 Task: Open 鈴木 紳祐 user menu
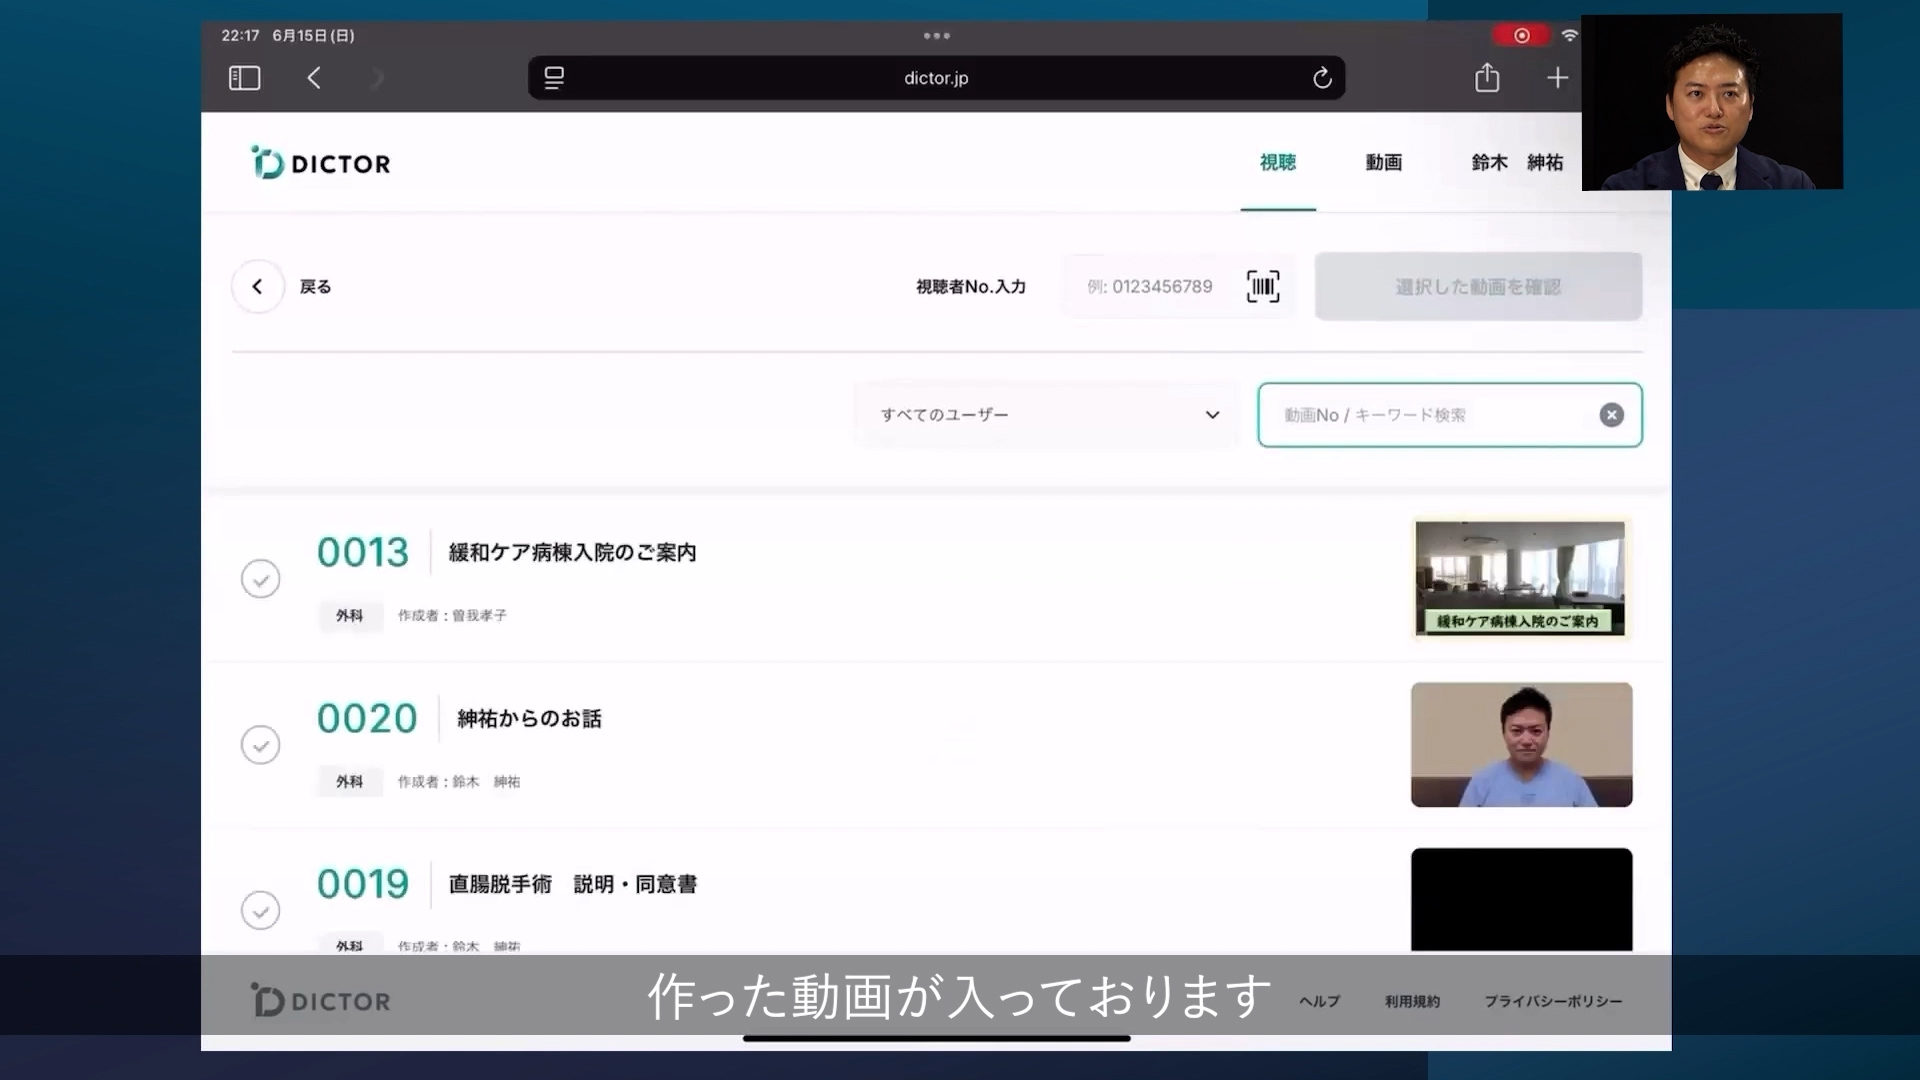[x=1516, y=163]
